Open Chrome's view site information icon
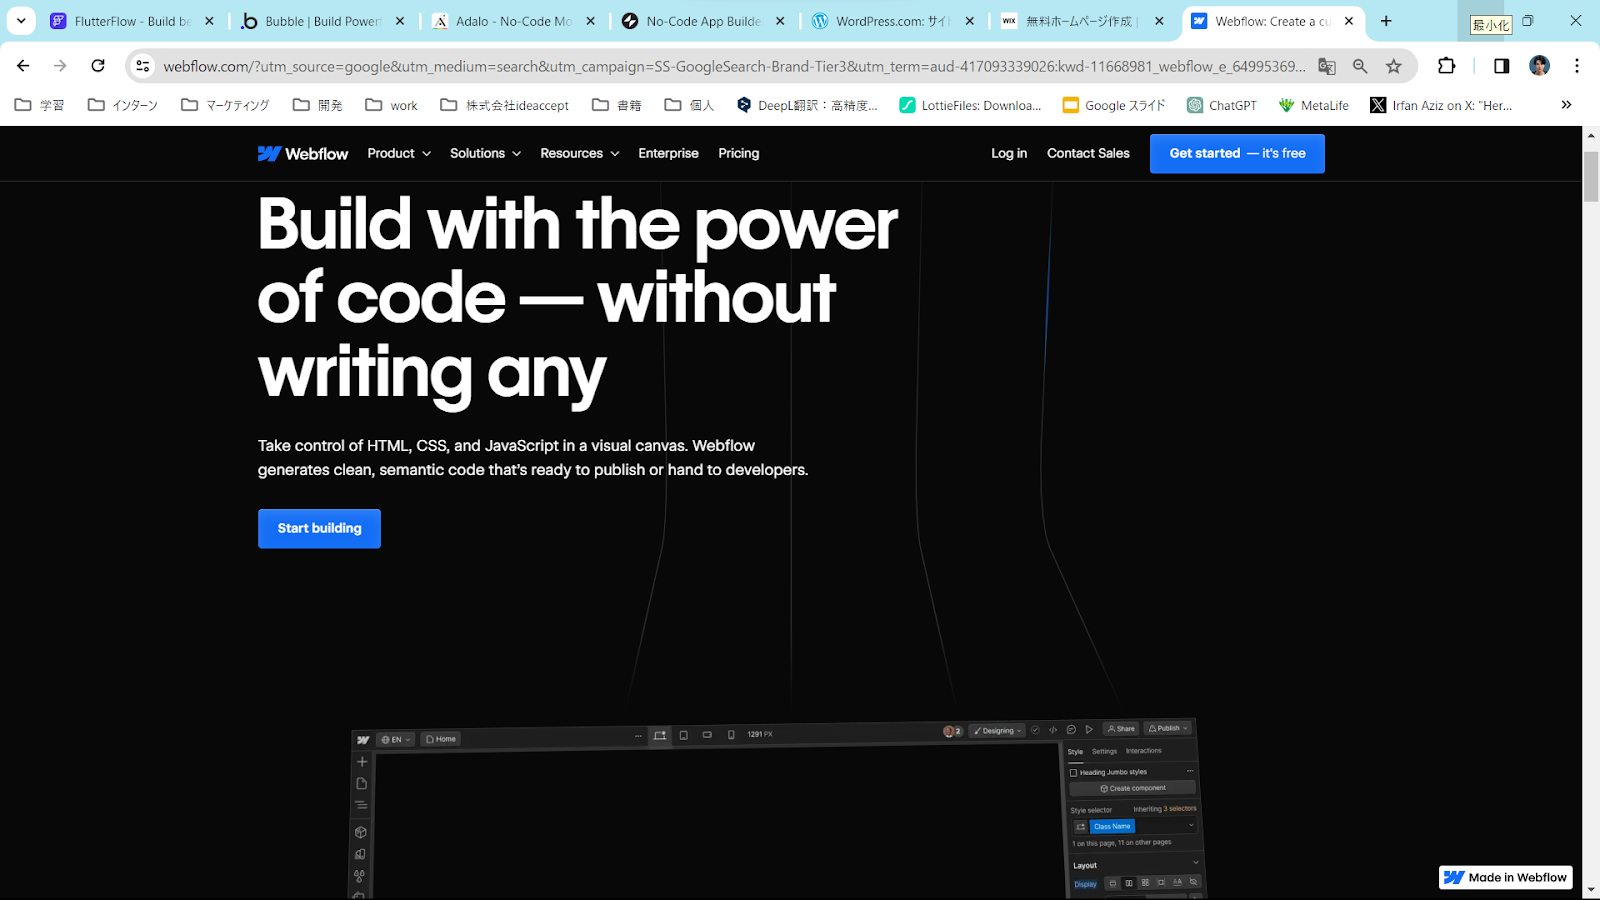1600x900 pixels. coord(143,66)
